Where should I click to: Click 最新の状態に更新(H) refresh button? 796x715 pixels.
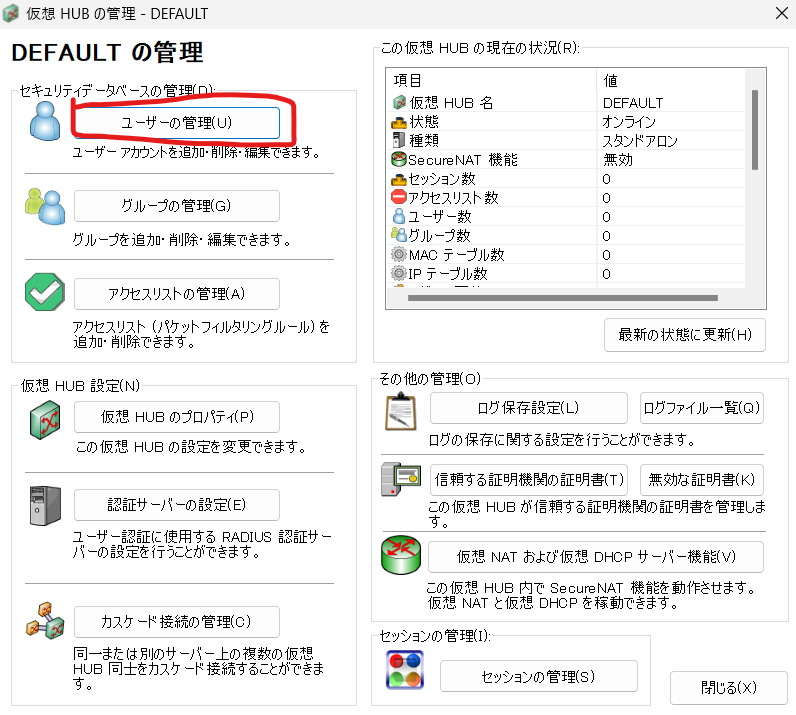click(x=685, y=335)
